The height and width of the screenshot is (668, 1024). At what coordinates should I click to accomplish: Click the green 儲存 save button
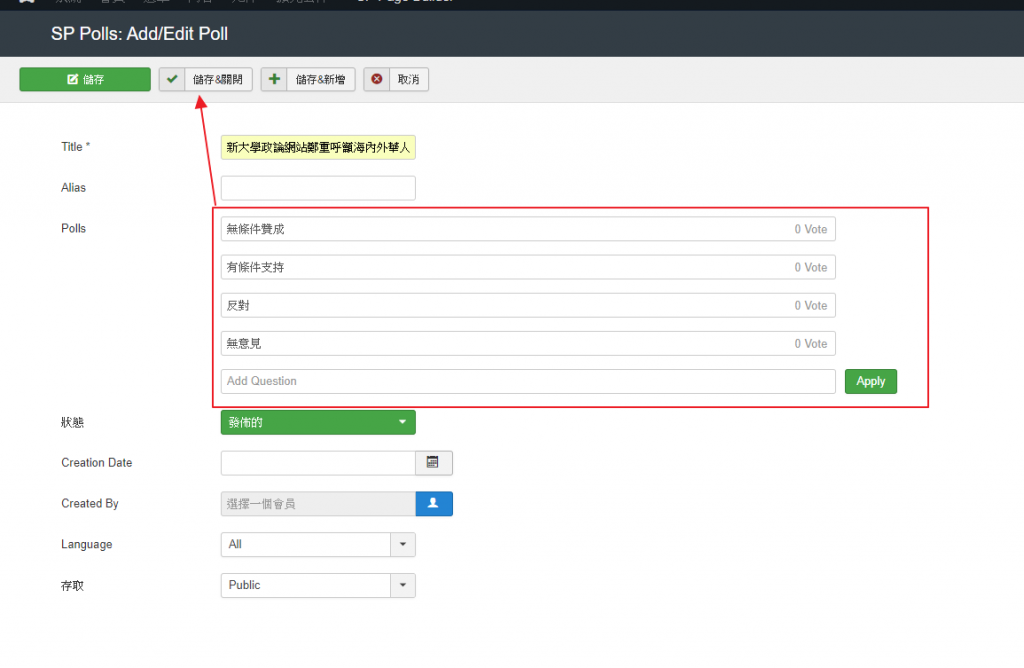click(x=85, y=80)
